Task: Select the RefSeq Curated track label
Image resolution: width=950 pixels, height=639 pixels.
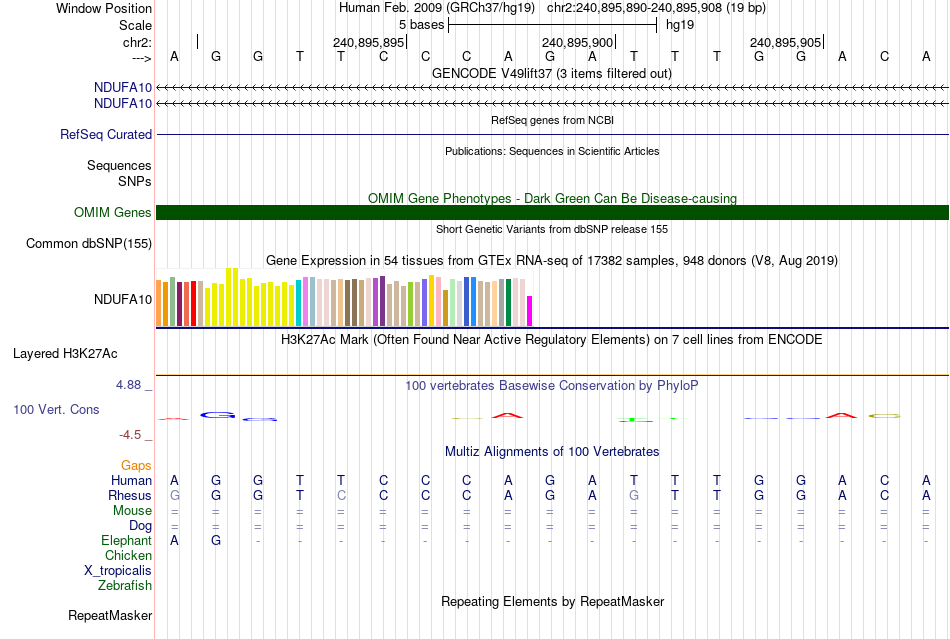Action: pos(106,134)
